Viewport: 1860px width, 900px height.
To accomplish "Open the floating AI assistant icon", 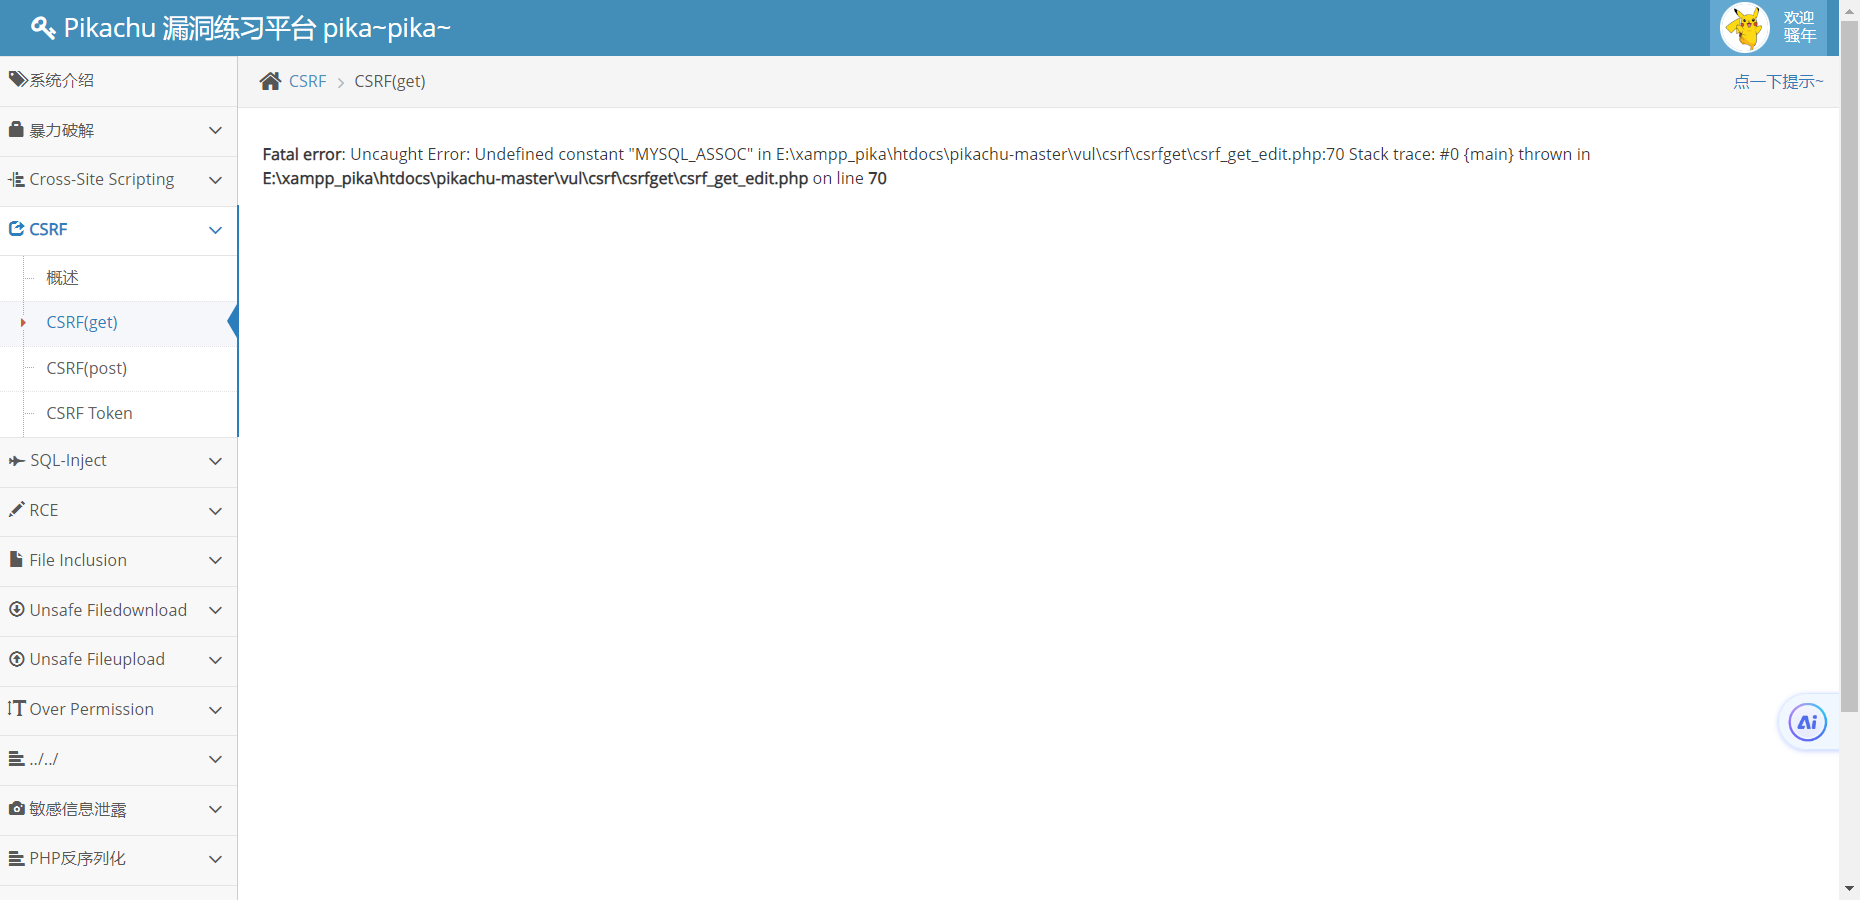I will tap(1807, 722).
